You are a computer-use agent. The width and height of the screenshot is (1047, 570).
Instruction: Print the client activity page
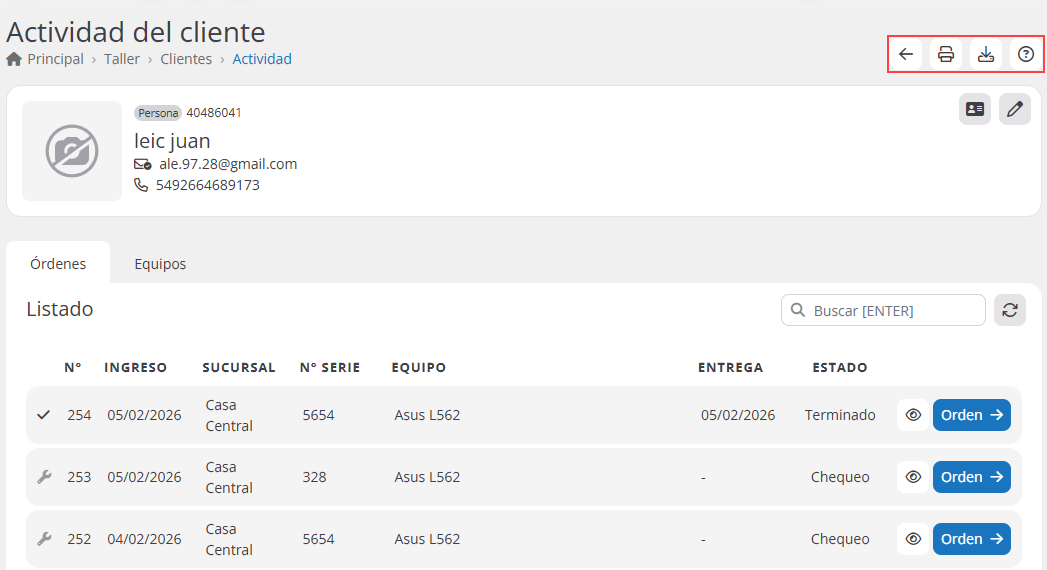[946, 55]
